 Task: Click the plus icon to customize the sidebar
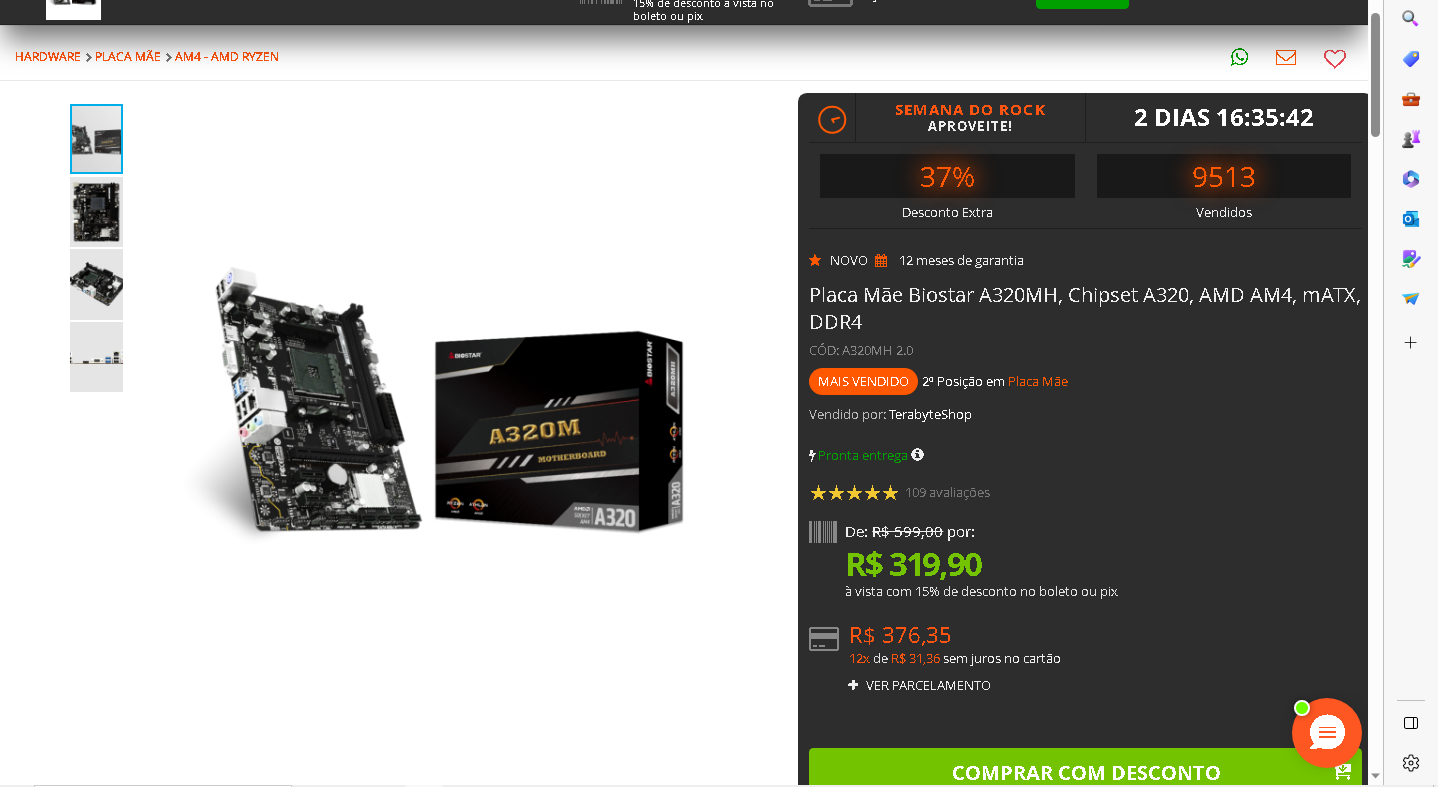pos(1410,342)
